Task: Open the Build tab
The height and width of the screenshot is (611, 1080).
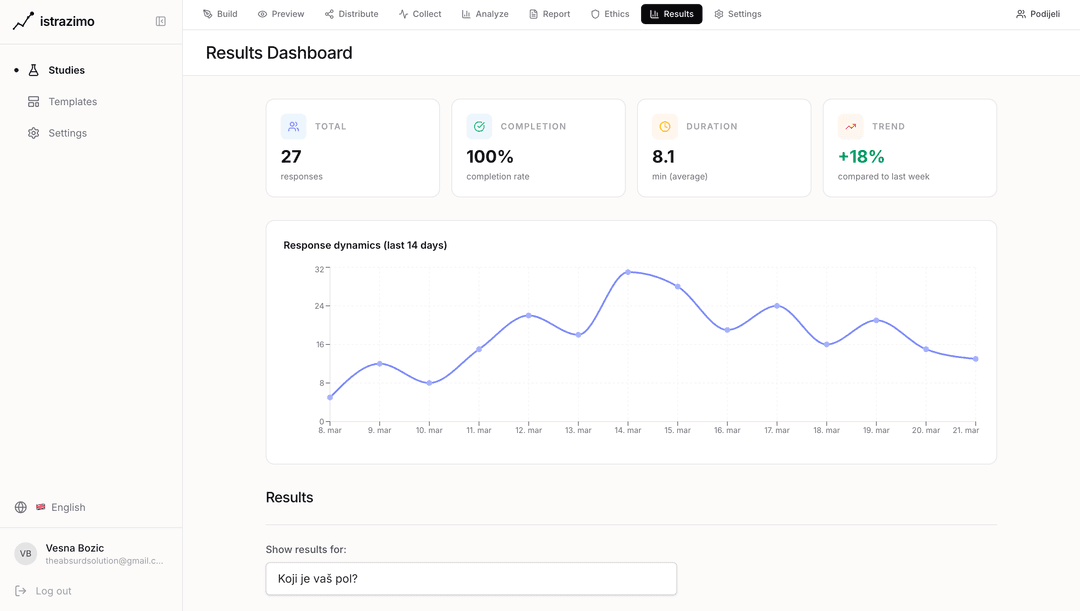Action: [220, 14]
